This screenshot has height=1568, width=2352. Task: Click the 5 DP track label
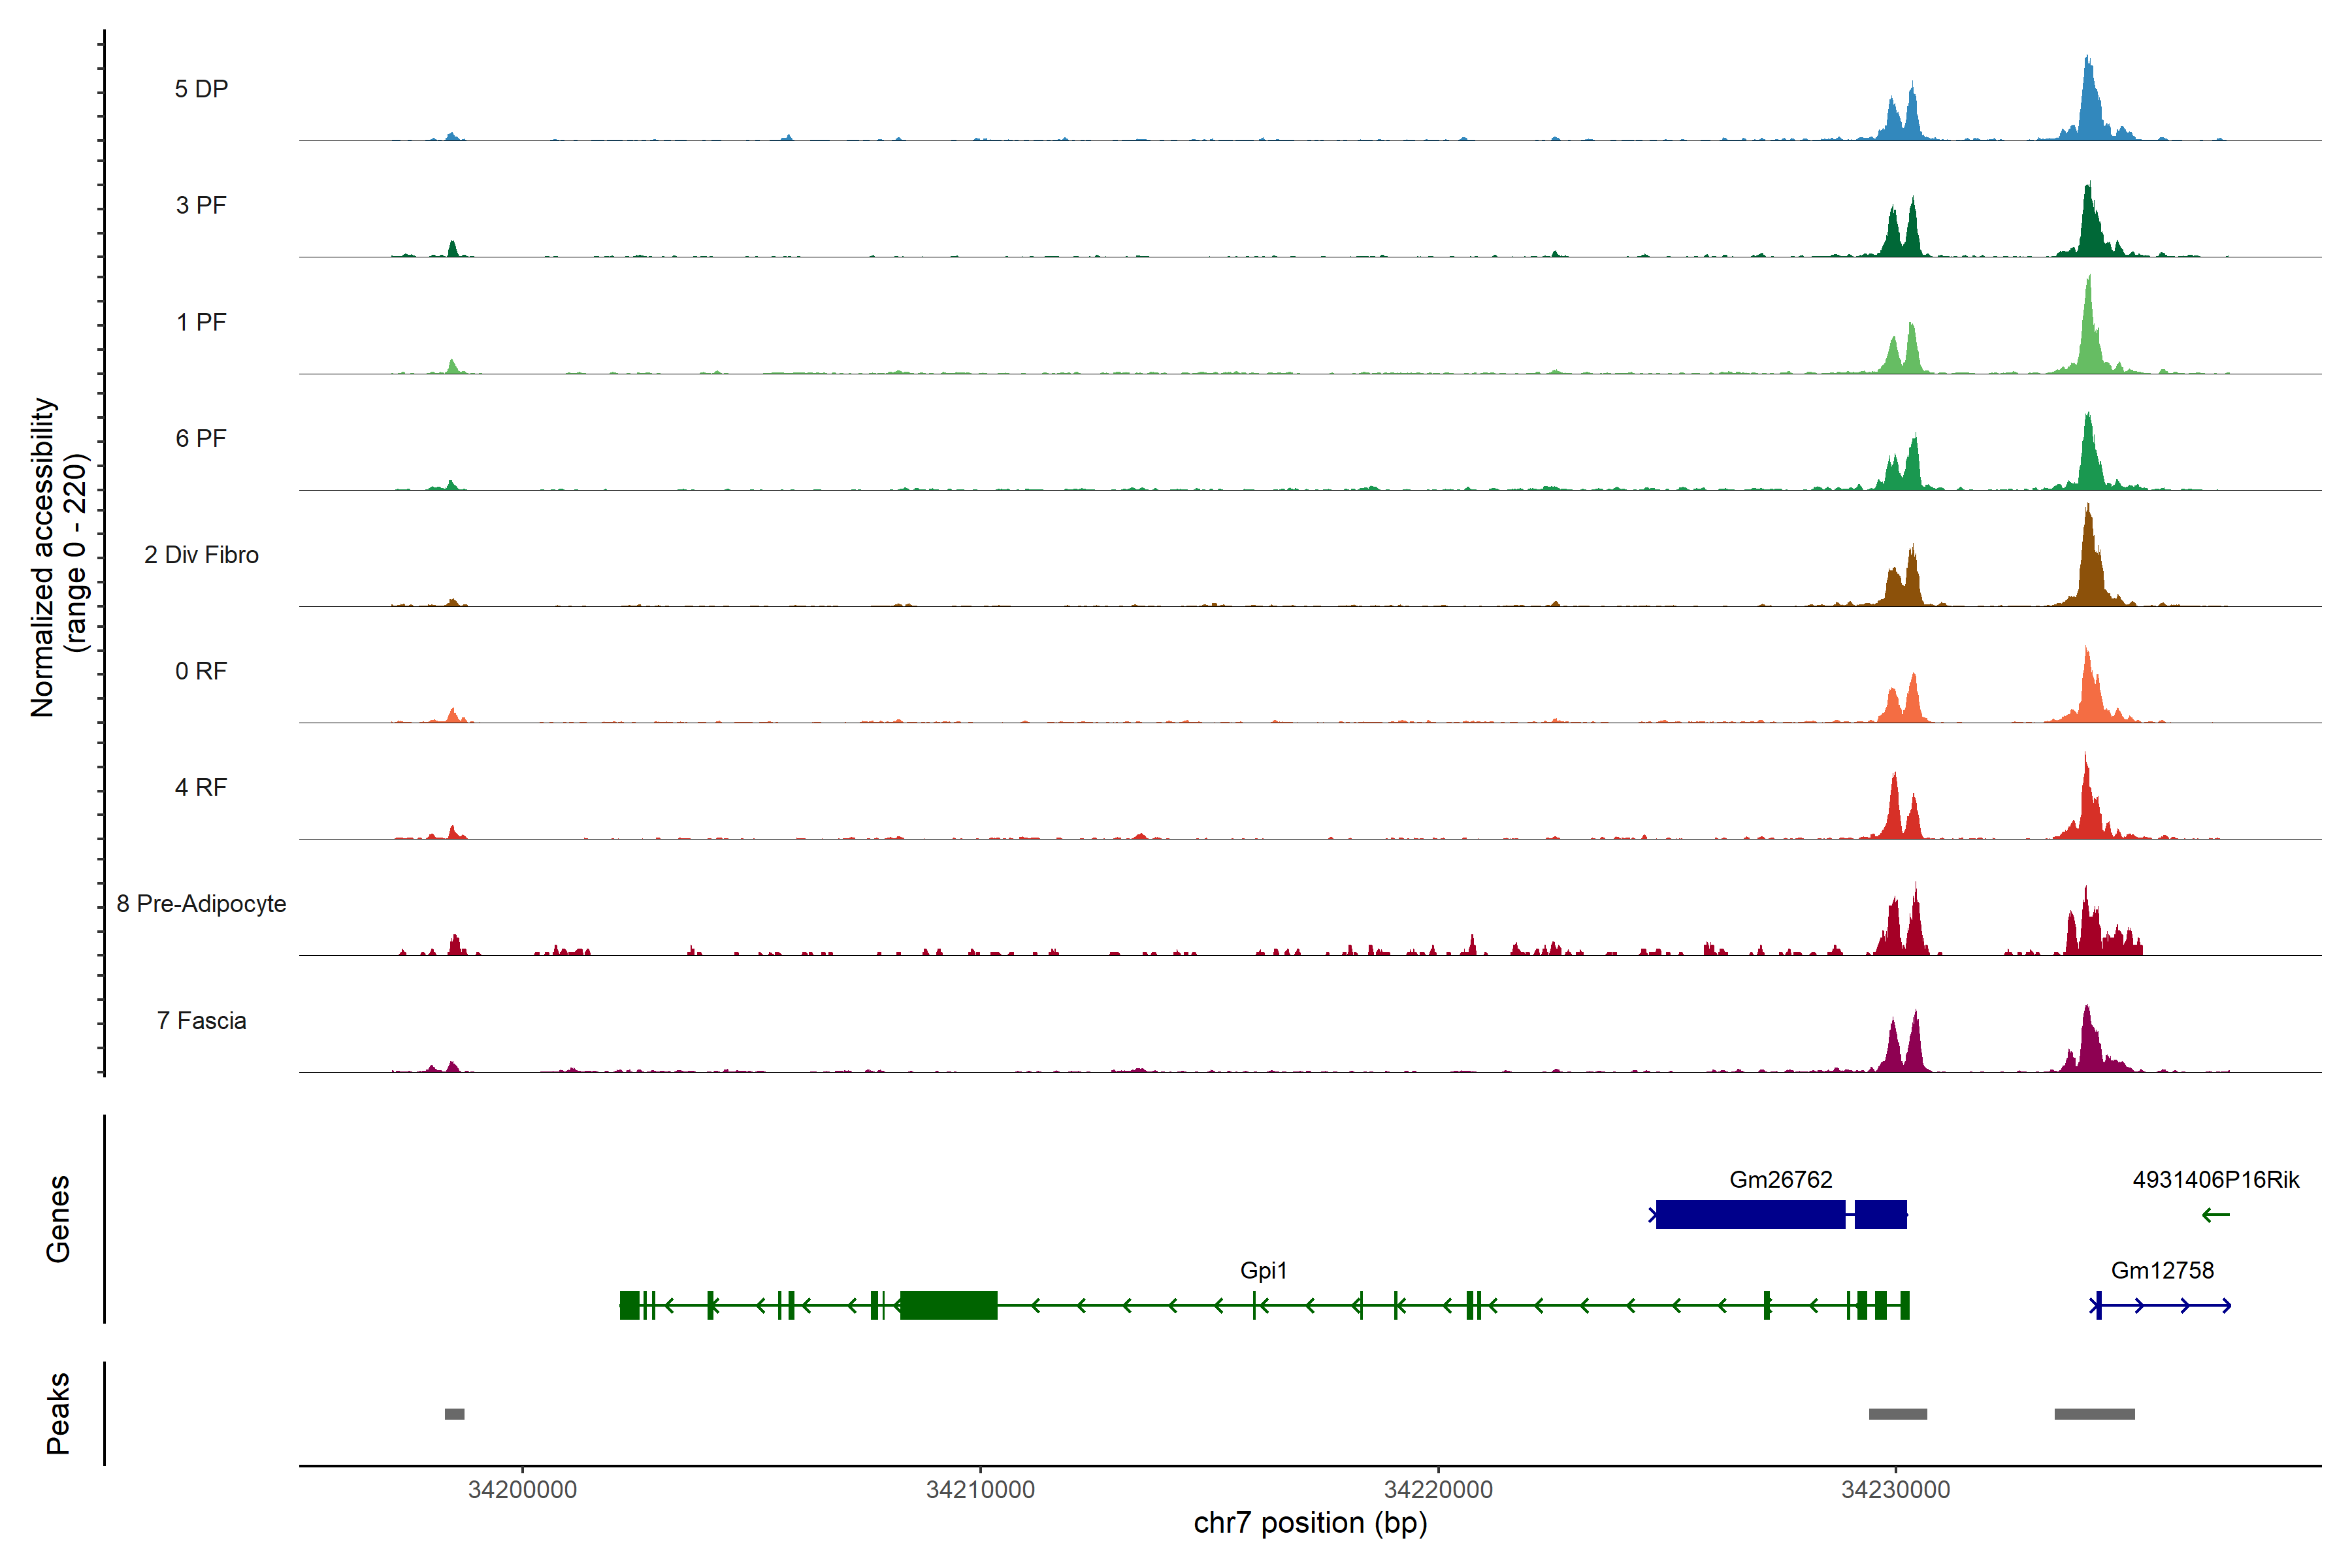(x=201, y=89)
